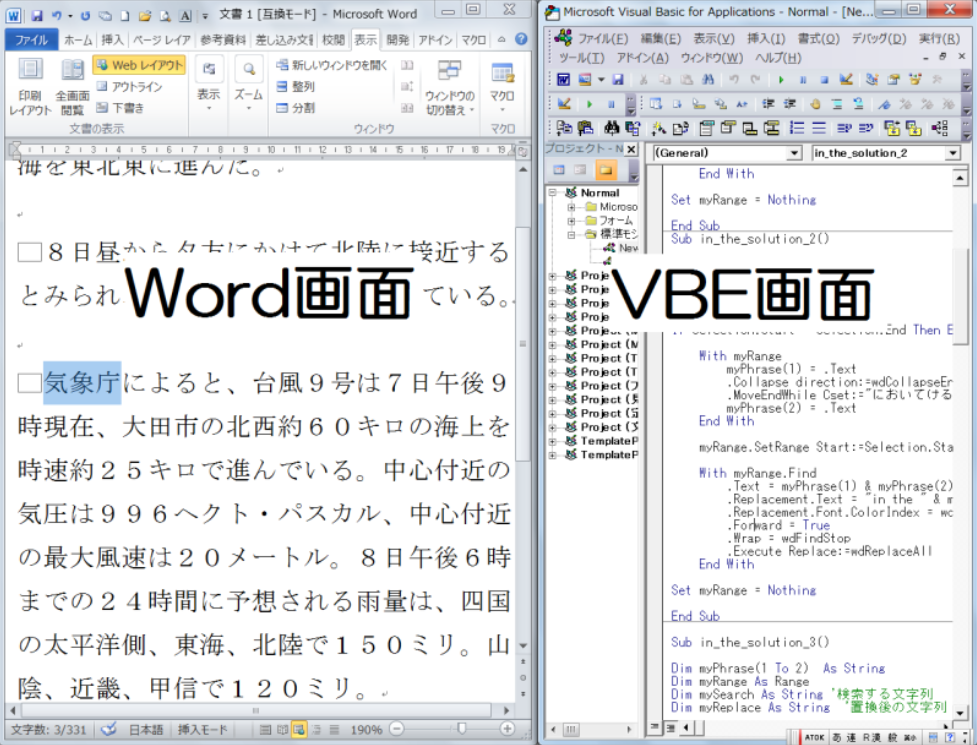The image size is (977, 745).
Task: Open the ホーム tab in Word
Action: 77,40
